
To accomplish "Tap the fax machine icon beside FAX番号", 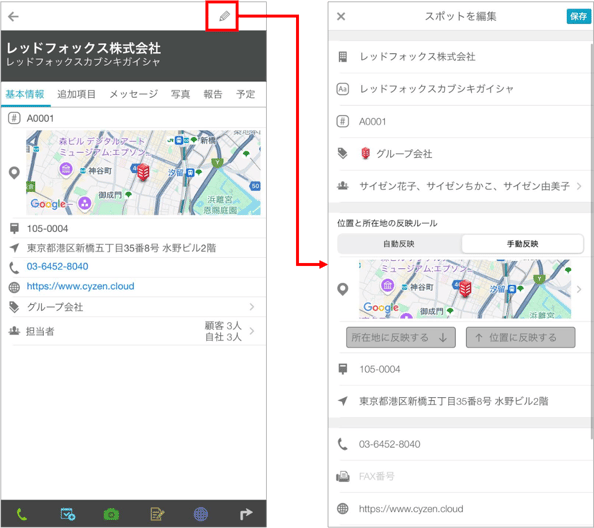I will tap(343, 476).
